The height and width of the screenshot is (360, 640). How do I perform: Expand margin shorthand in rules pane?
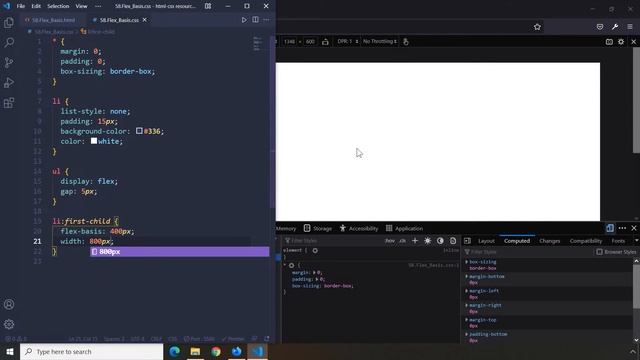[x=314, y=272]
